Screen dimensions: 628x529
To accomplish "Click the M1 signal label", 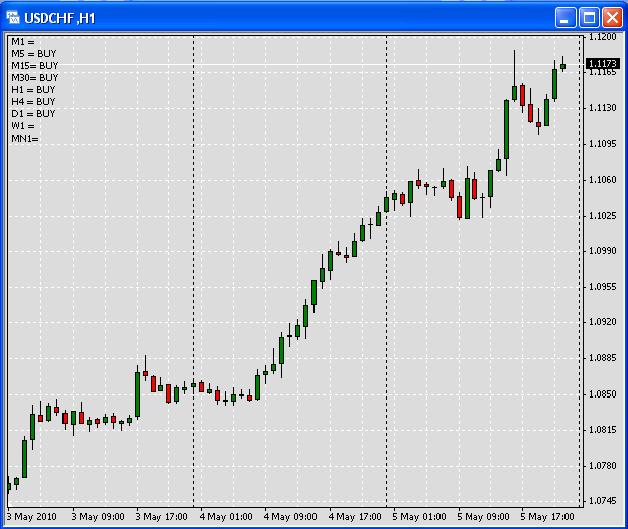I will pyautogui.click(x=22, y=42).
